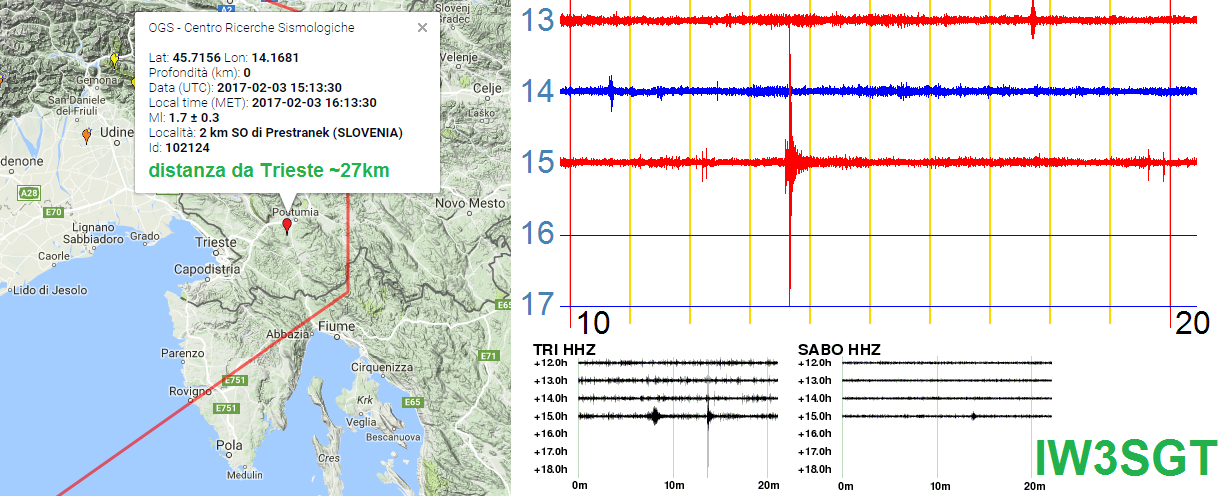The image size is (1221, 497).
Task: Click the Fiume city label on map
Action: point(337,326)
